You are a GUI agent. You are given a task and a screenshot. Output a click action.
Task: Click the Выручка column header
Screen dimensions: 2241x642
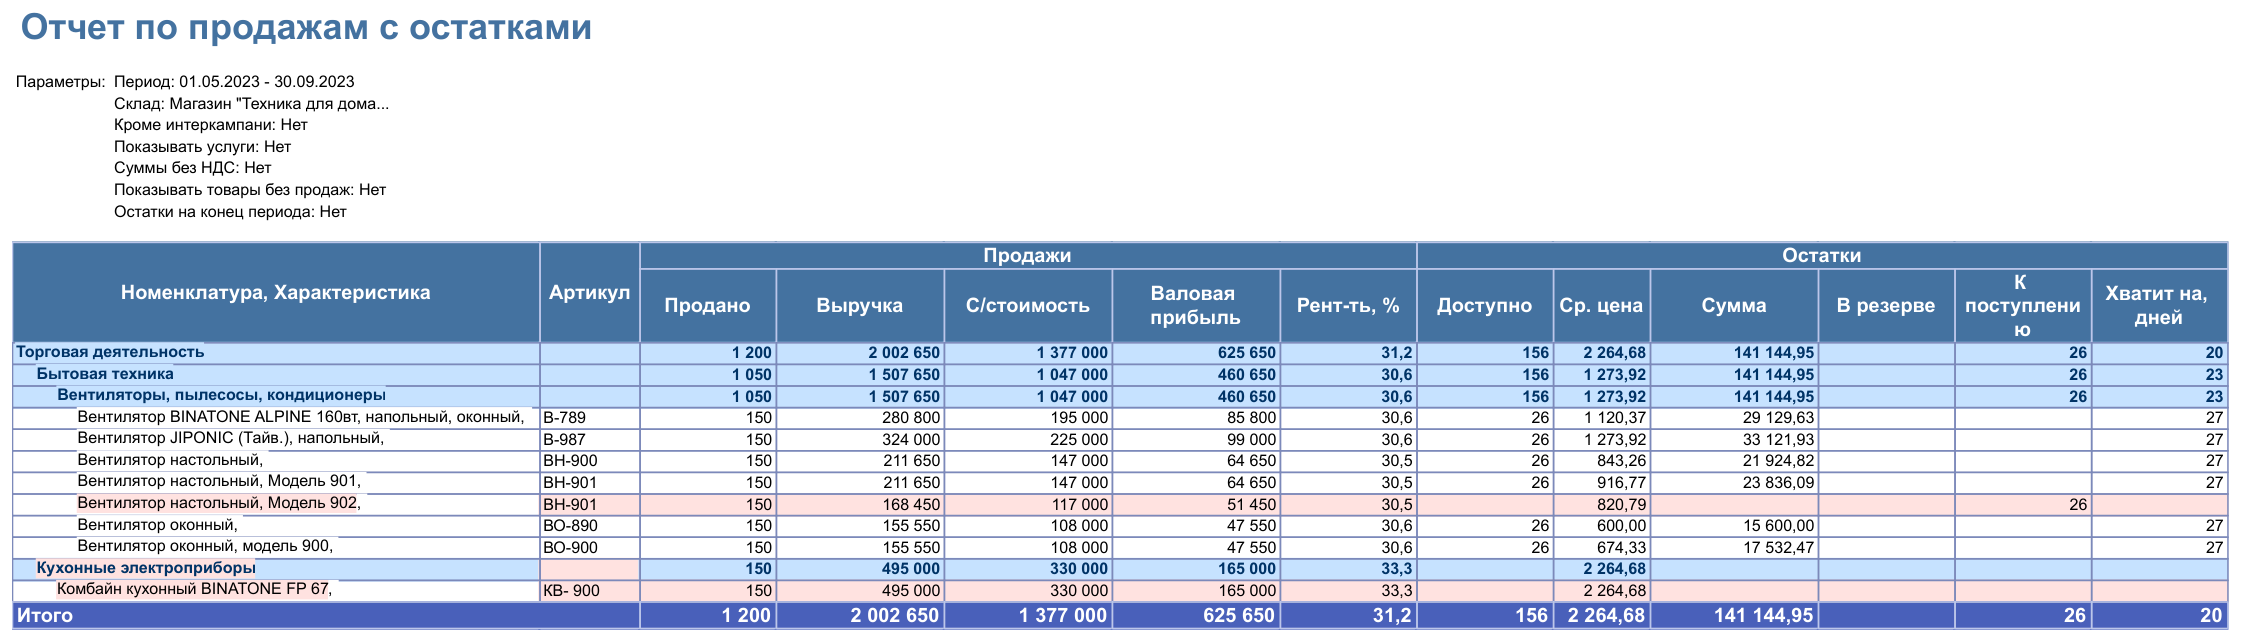pos(860,305)
